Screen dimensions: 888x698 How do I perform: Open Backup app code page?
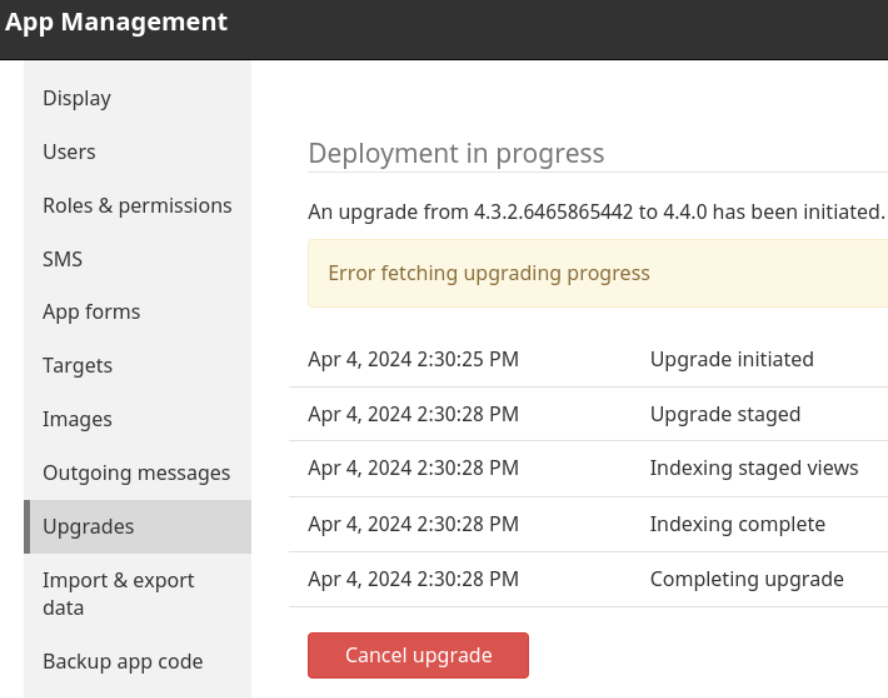[122, 661]
